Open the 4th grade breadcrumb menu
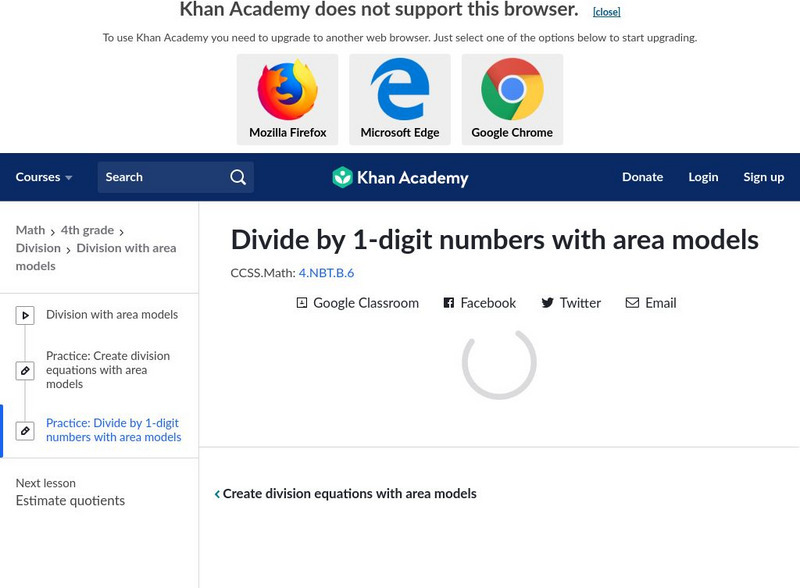 (88, 230)
